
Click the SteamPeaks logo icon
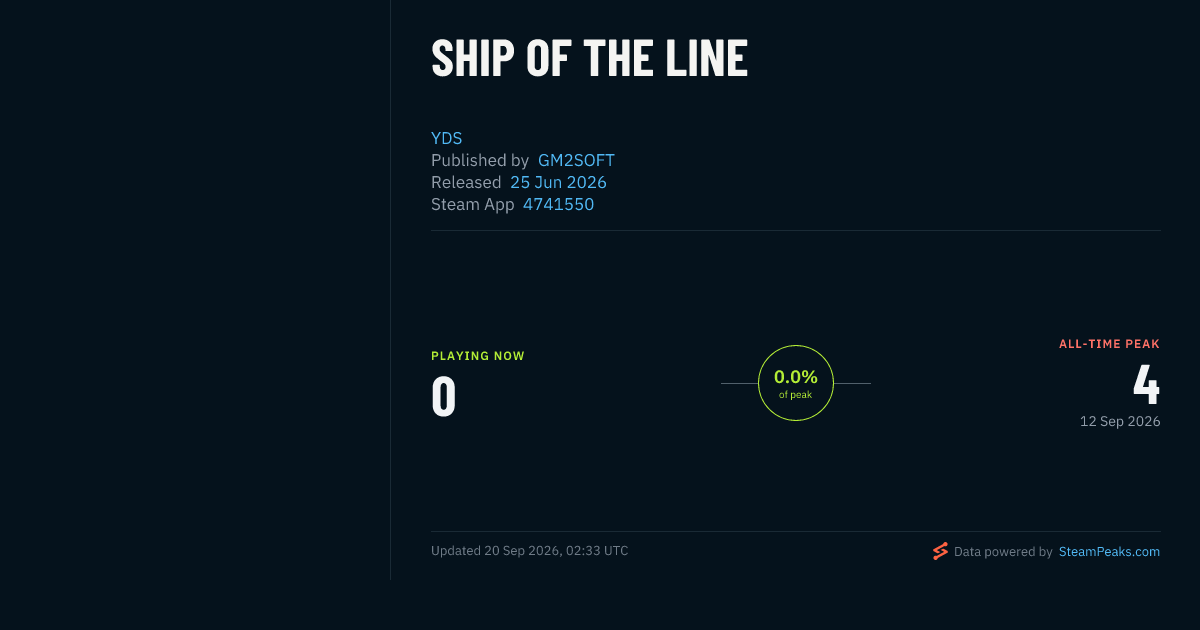[x=940, y=551]
